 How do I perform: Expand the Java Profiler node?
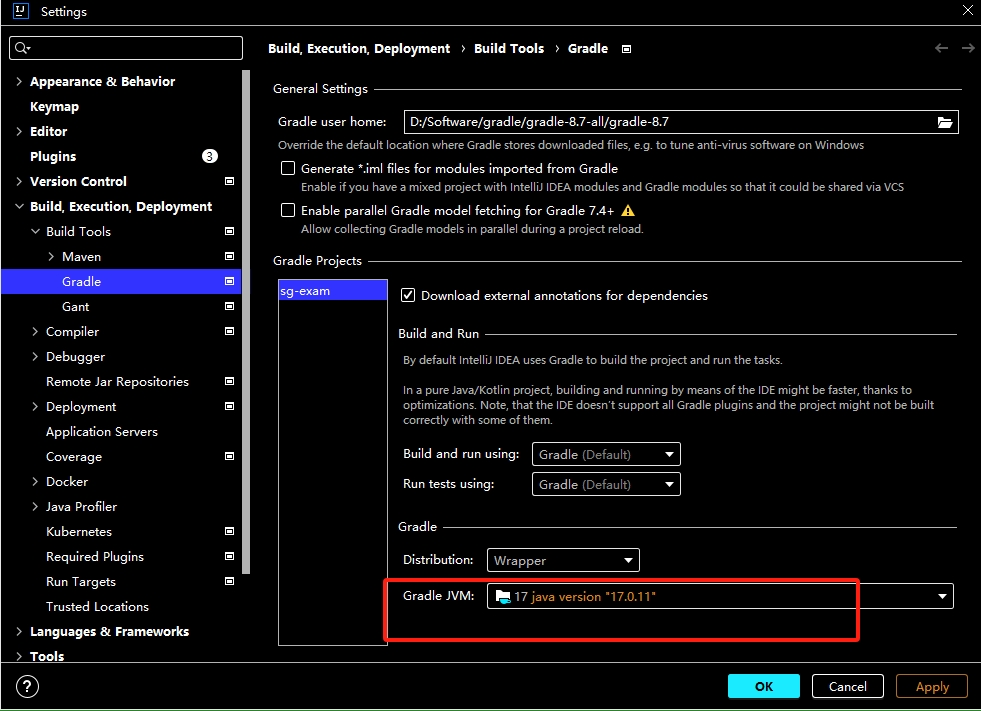click(35, 507)
